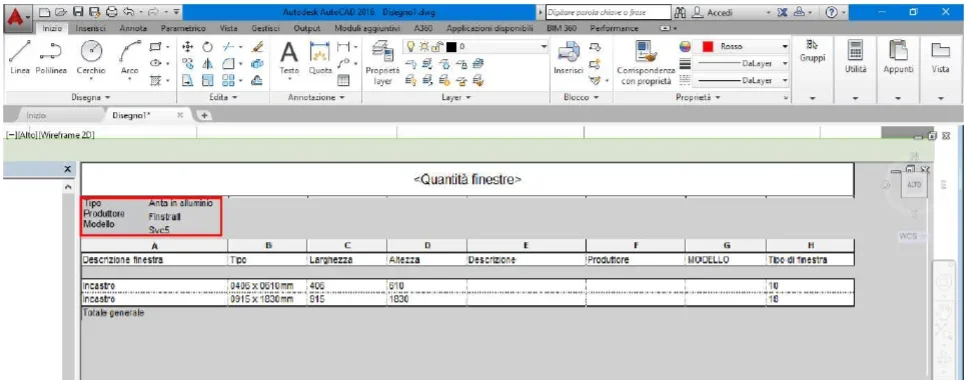Expand the Disegna panel
The image size is (971, 380).
coord(90,97)
